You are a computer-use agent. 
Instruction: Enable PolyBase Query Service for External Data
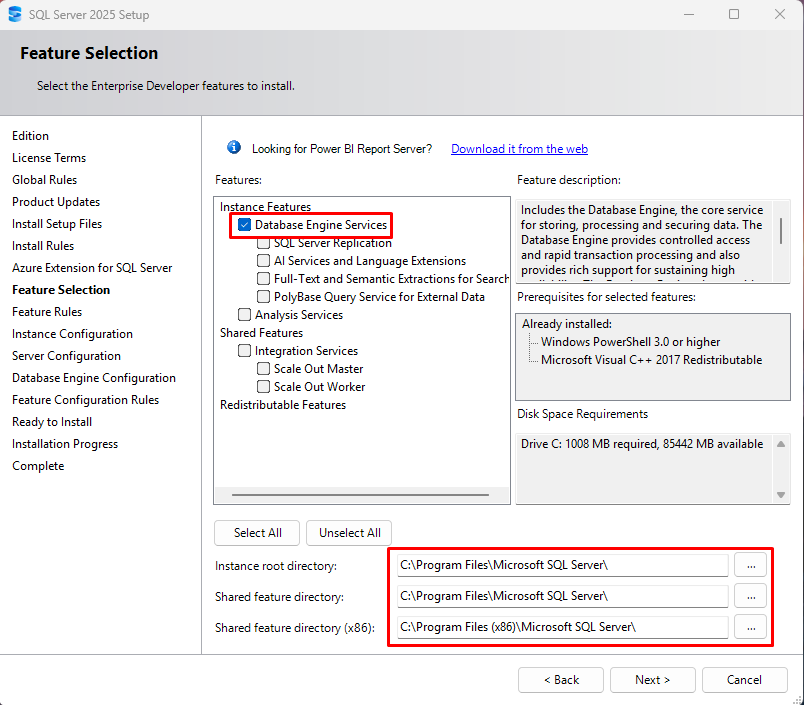pos(264,297)
